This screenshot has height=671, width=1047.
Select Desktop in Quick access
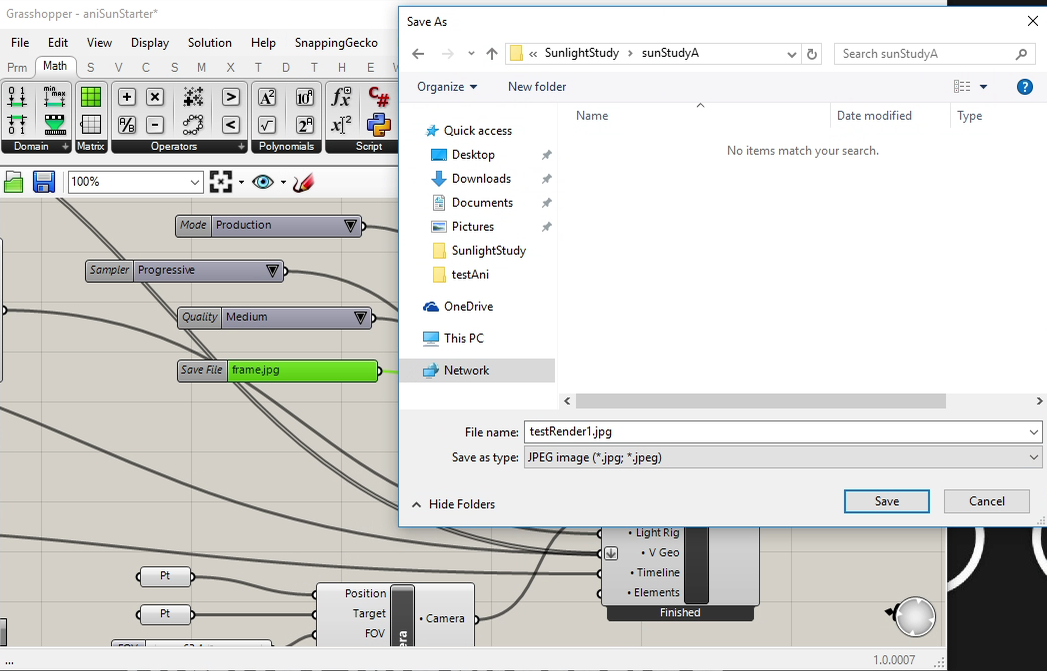click(473, 155)
